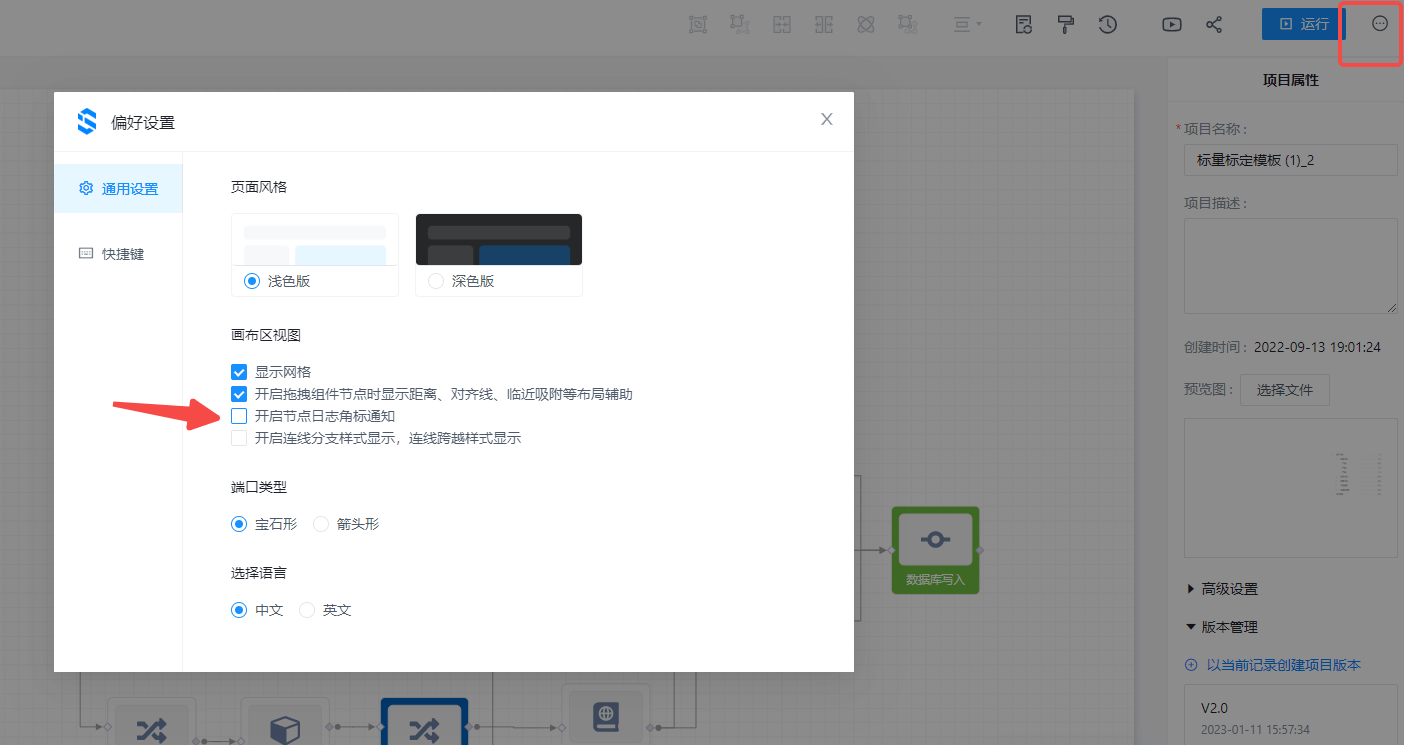
Task: Click the log document icon in toolbar
Action: [1024, 25]
